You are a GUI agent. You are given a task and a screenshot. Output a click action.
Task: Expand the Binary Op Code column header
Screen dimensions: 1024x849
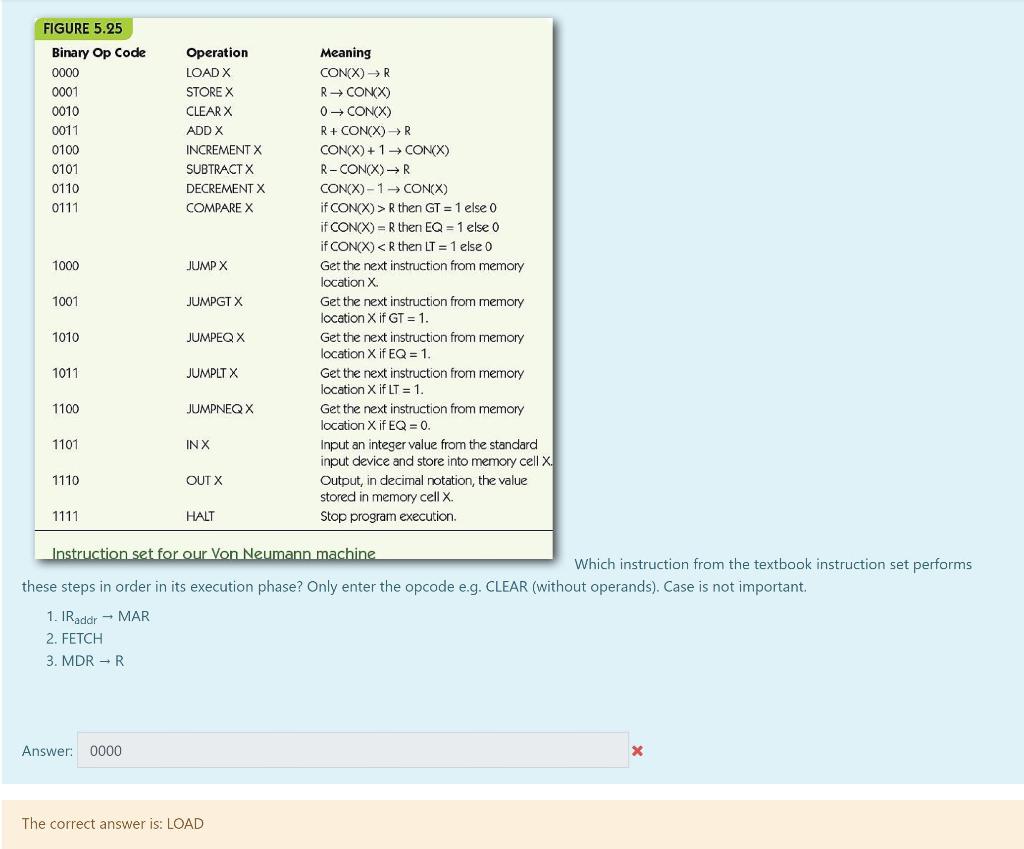98,52
